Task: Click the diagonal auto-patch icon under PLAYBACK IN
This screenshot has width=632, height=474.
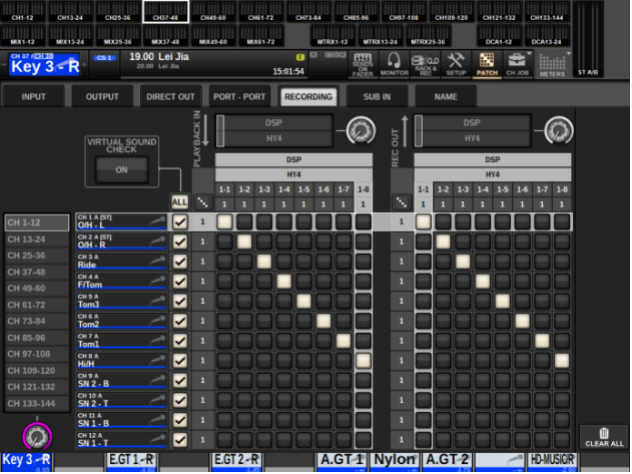Action: [x=203, y=203]
